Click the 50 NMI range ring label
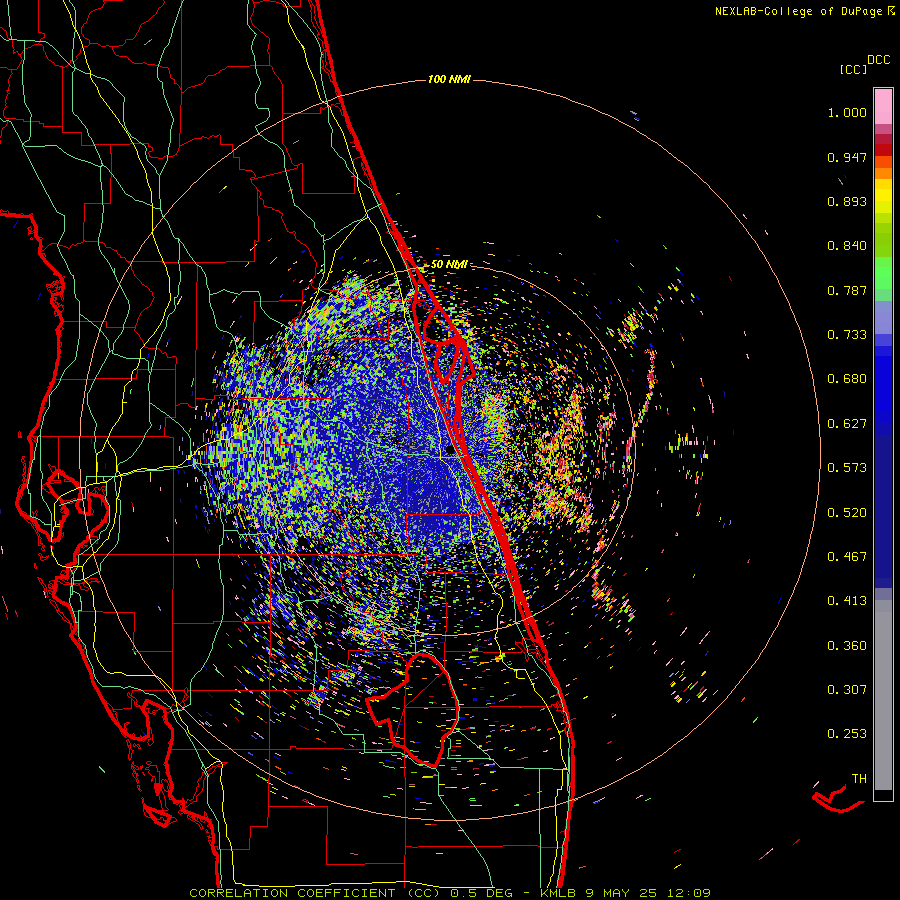The image size is (900, 900). [449, 265]
